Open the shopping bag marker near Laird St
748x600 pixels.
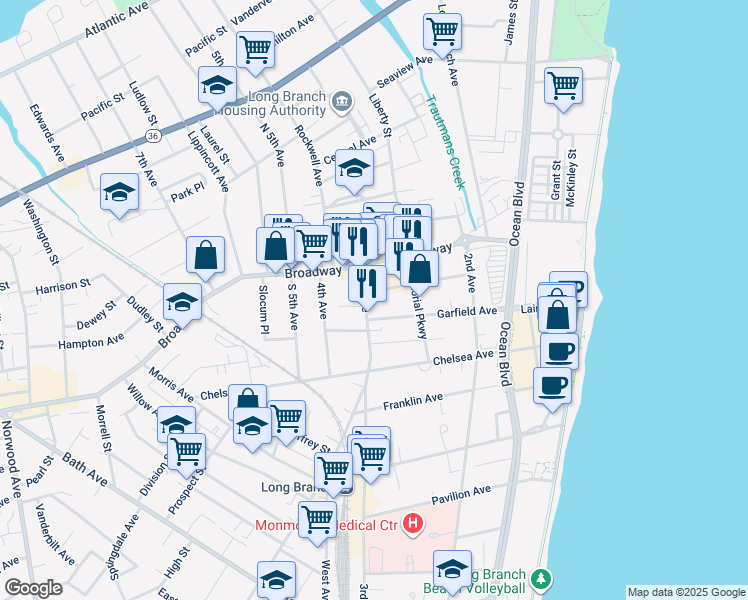(x=557, y=317)
